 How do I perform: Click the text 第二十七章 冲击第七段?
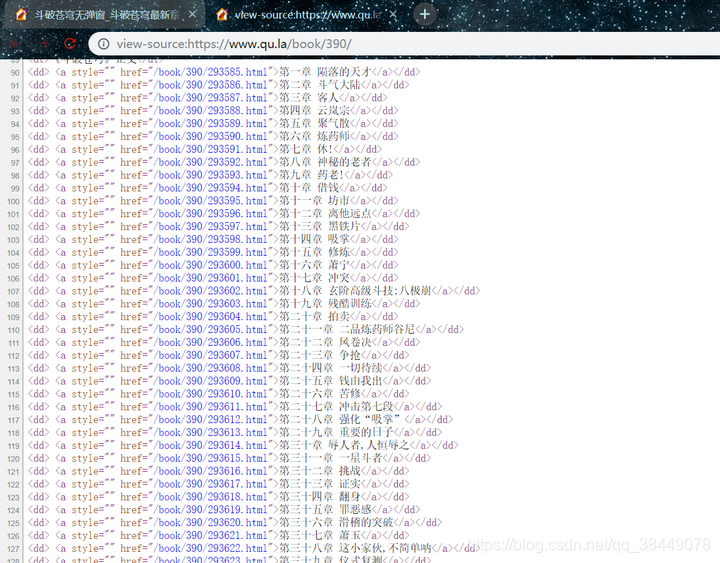point(336,406)
